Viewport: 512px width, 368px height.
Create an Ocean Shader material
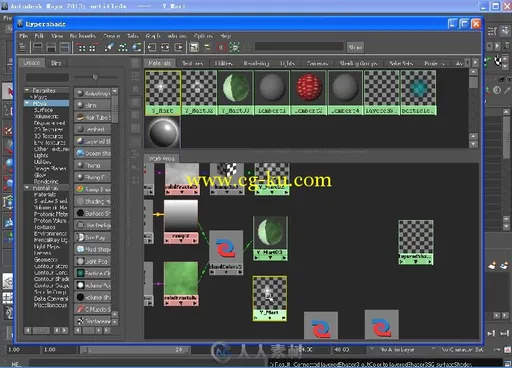(92, 153)
